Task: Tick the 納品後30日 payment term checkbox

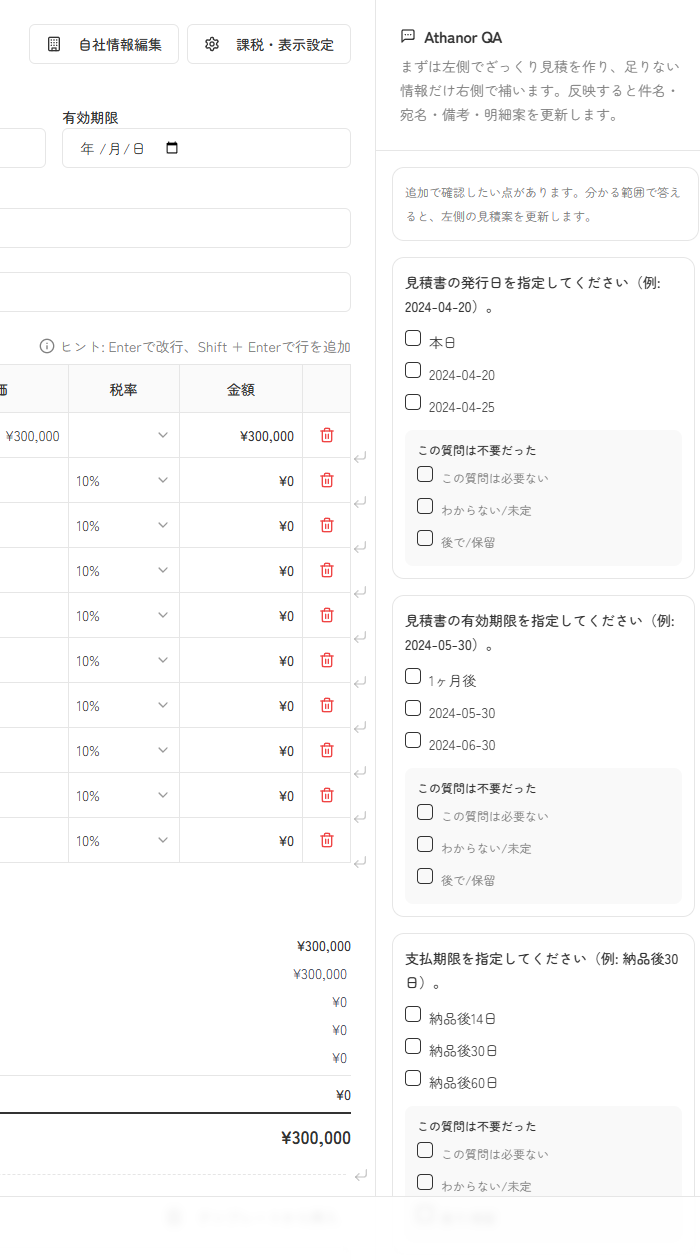Action: (x=413, y=1046)
